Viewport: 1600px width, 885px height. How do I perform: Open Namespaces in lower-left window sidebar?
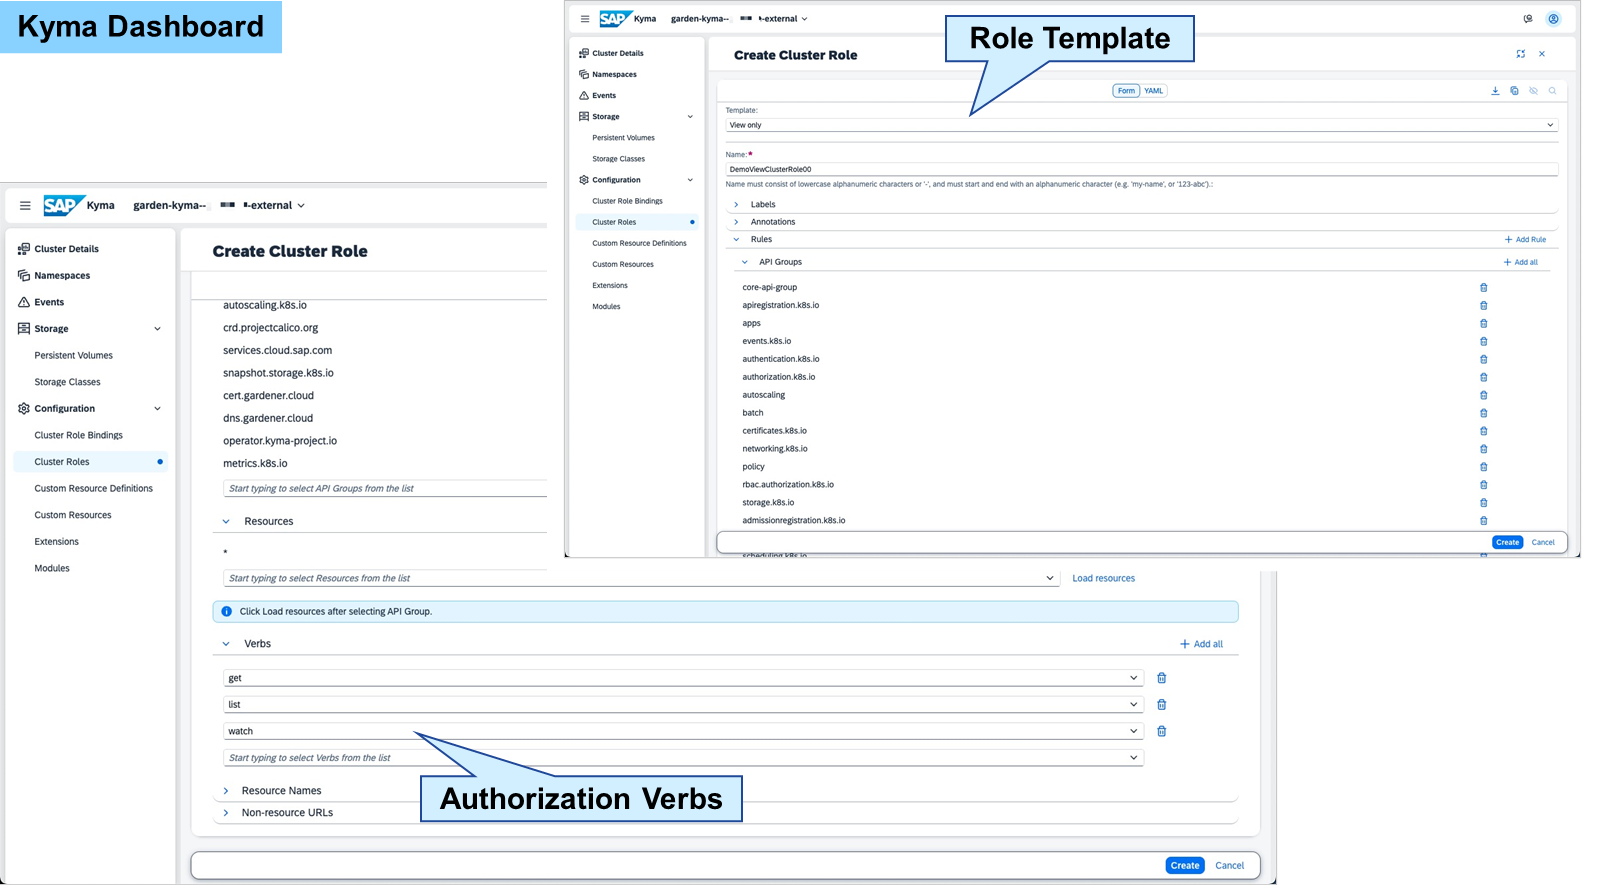coord(62,276)
